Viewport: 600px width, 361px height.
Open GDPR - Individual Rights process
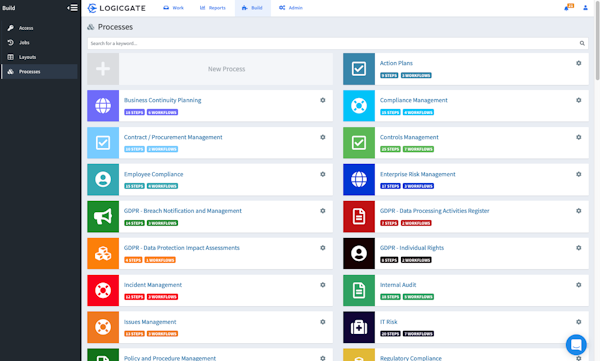(412, 248)
